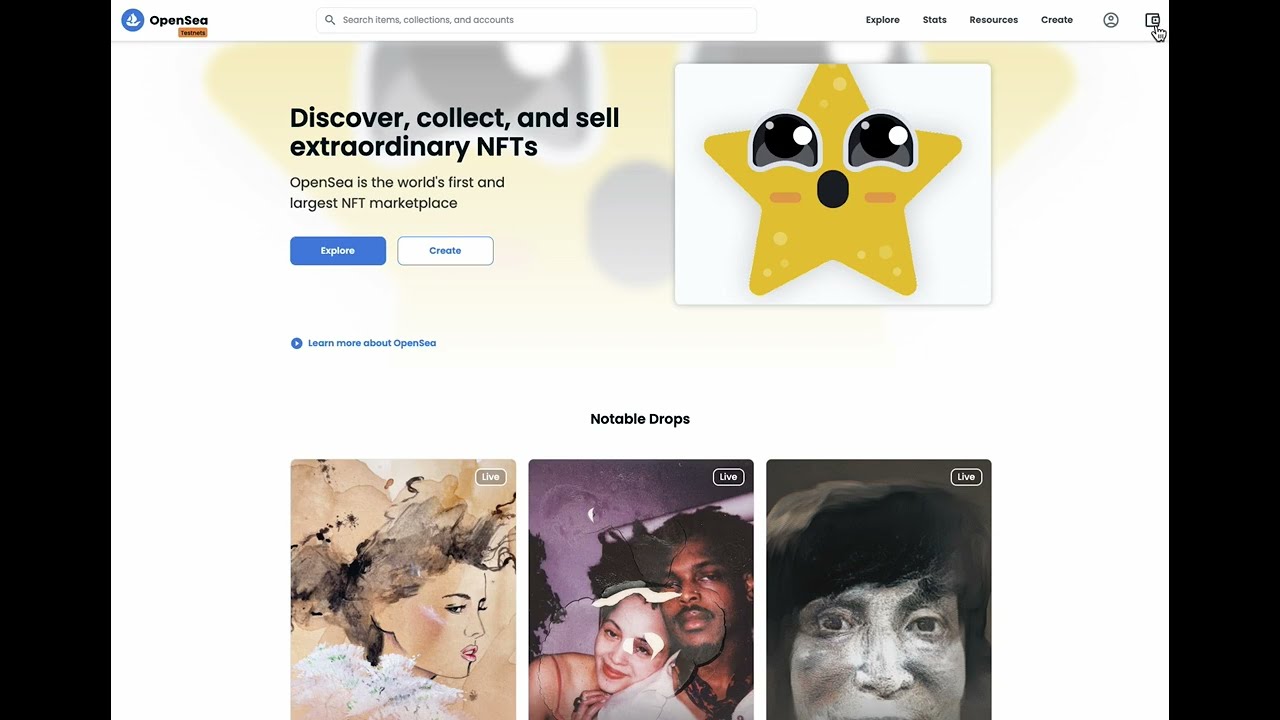Open the watercolor woman drop card
The width and height of the screenshot is (1280, 720).
click(x=403, y=589)
